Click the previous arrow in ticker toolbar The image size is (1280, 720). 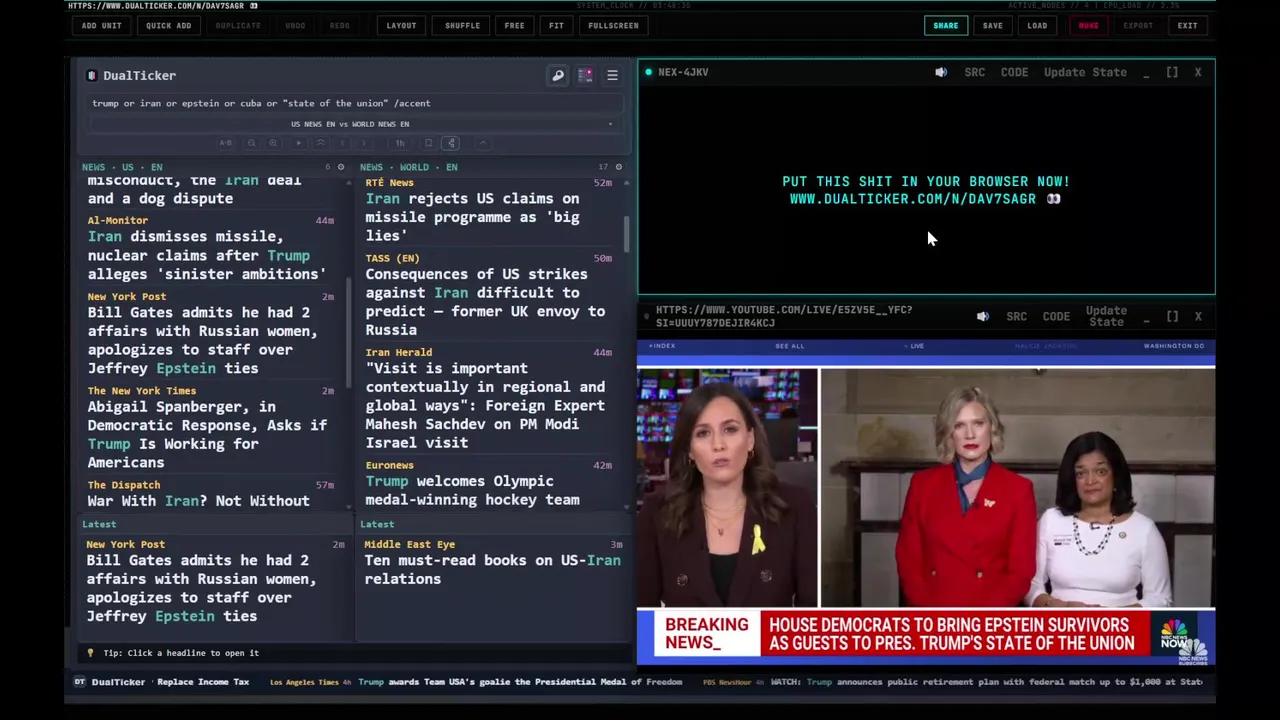click(342, 143)
